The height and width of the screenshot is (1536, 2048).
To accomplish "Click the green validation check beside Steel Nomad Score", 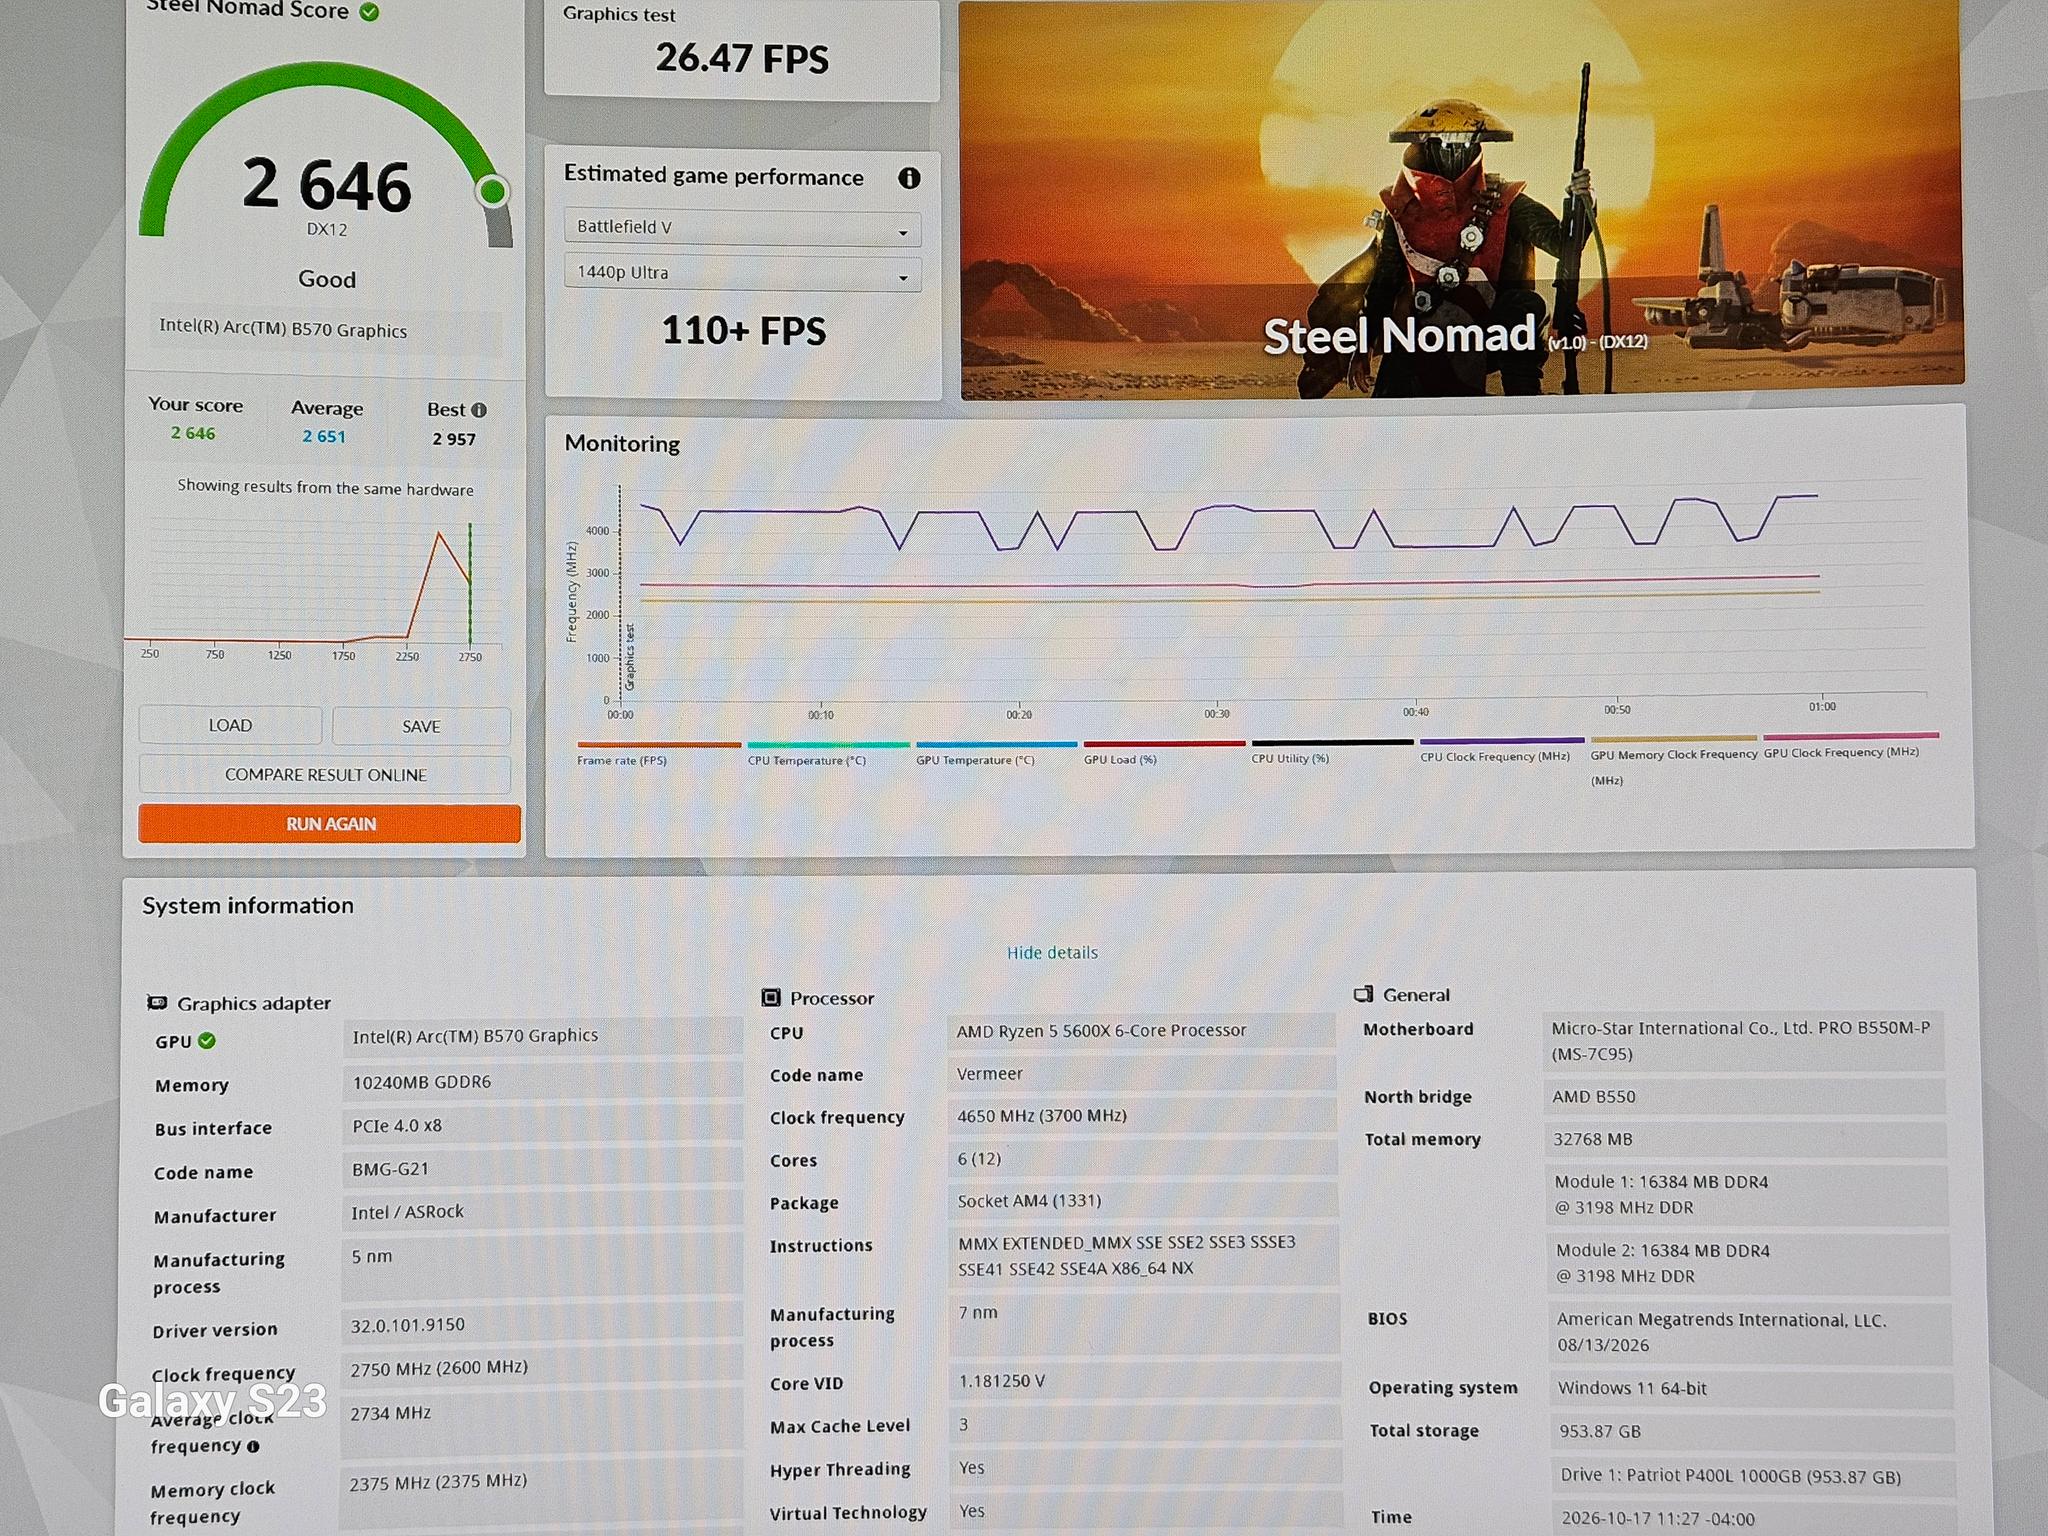I will (369, 12).
